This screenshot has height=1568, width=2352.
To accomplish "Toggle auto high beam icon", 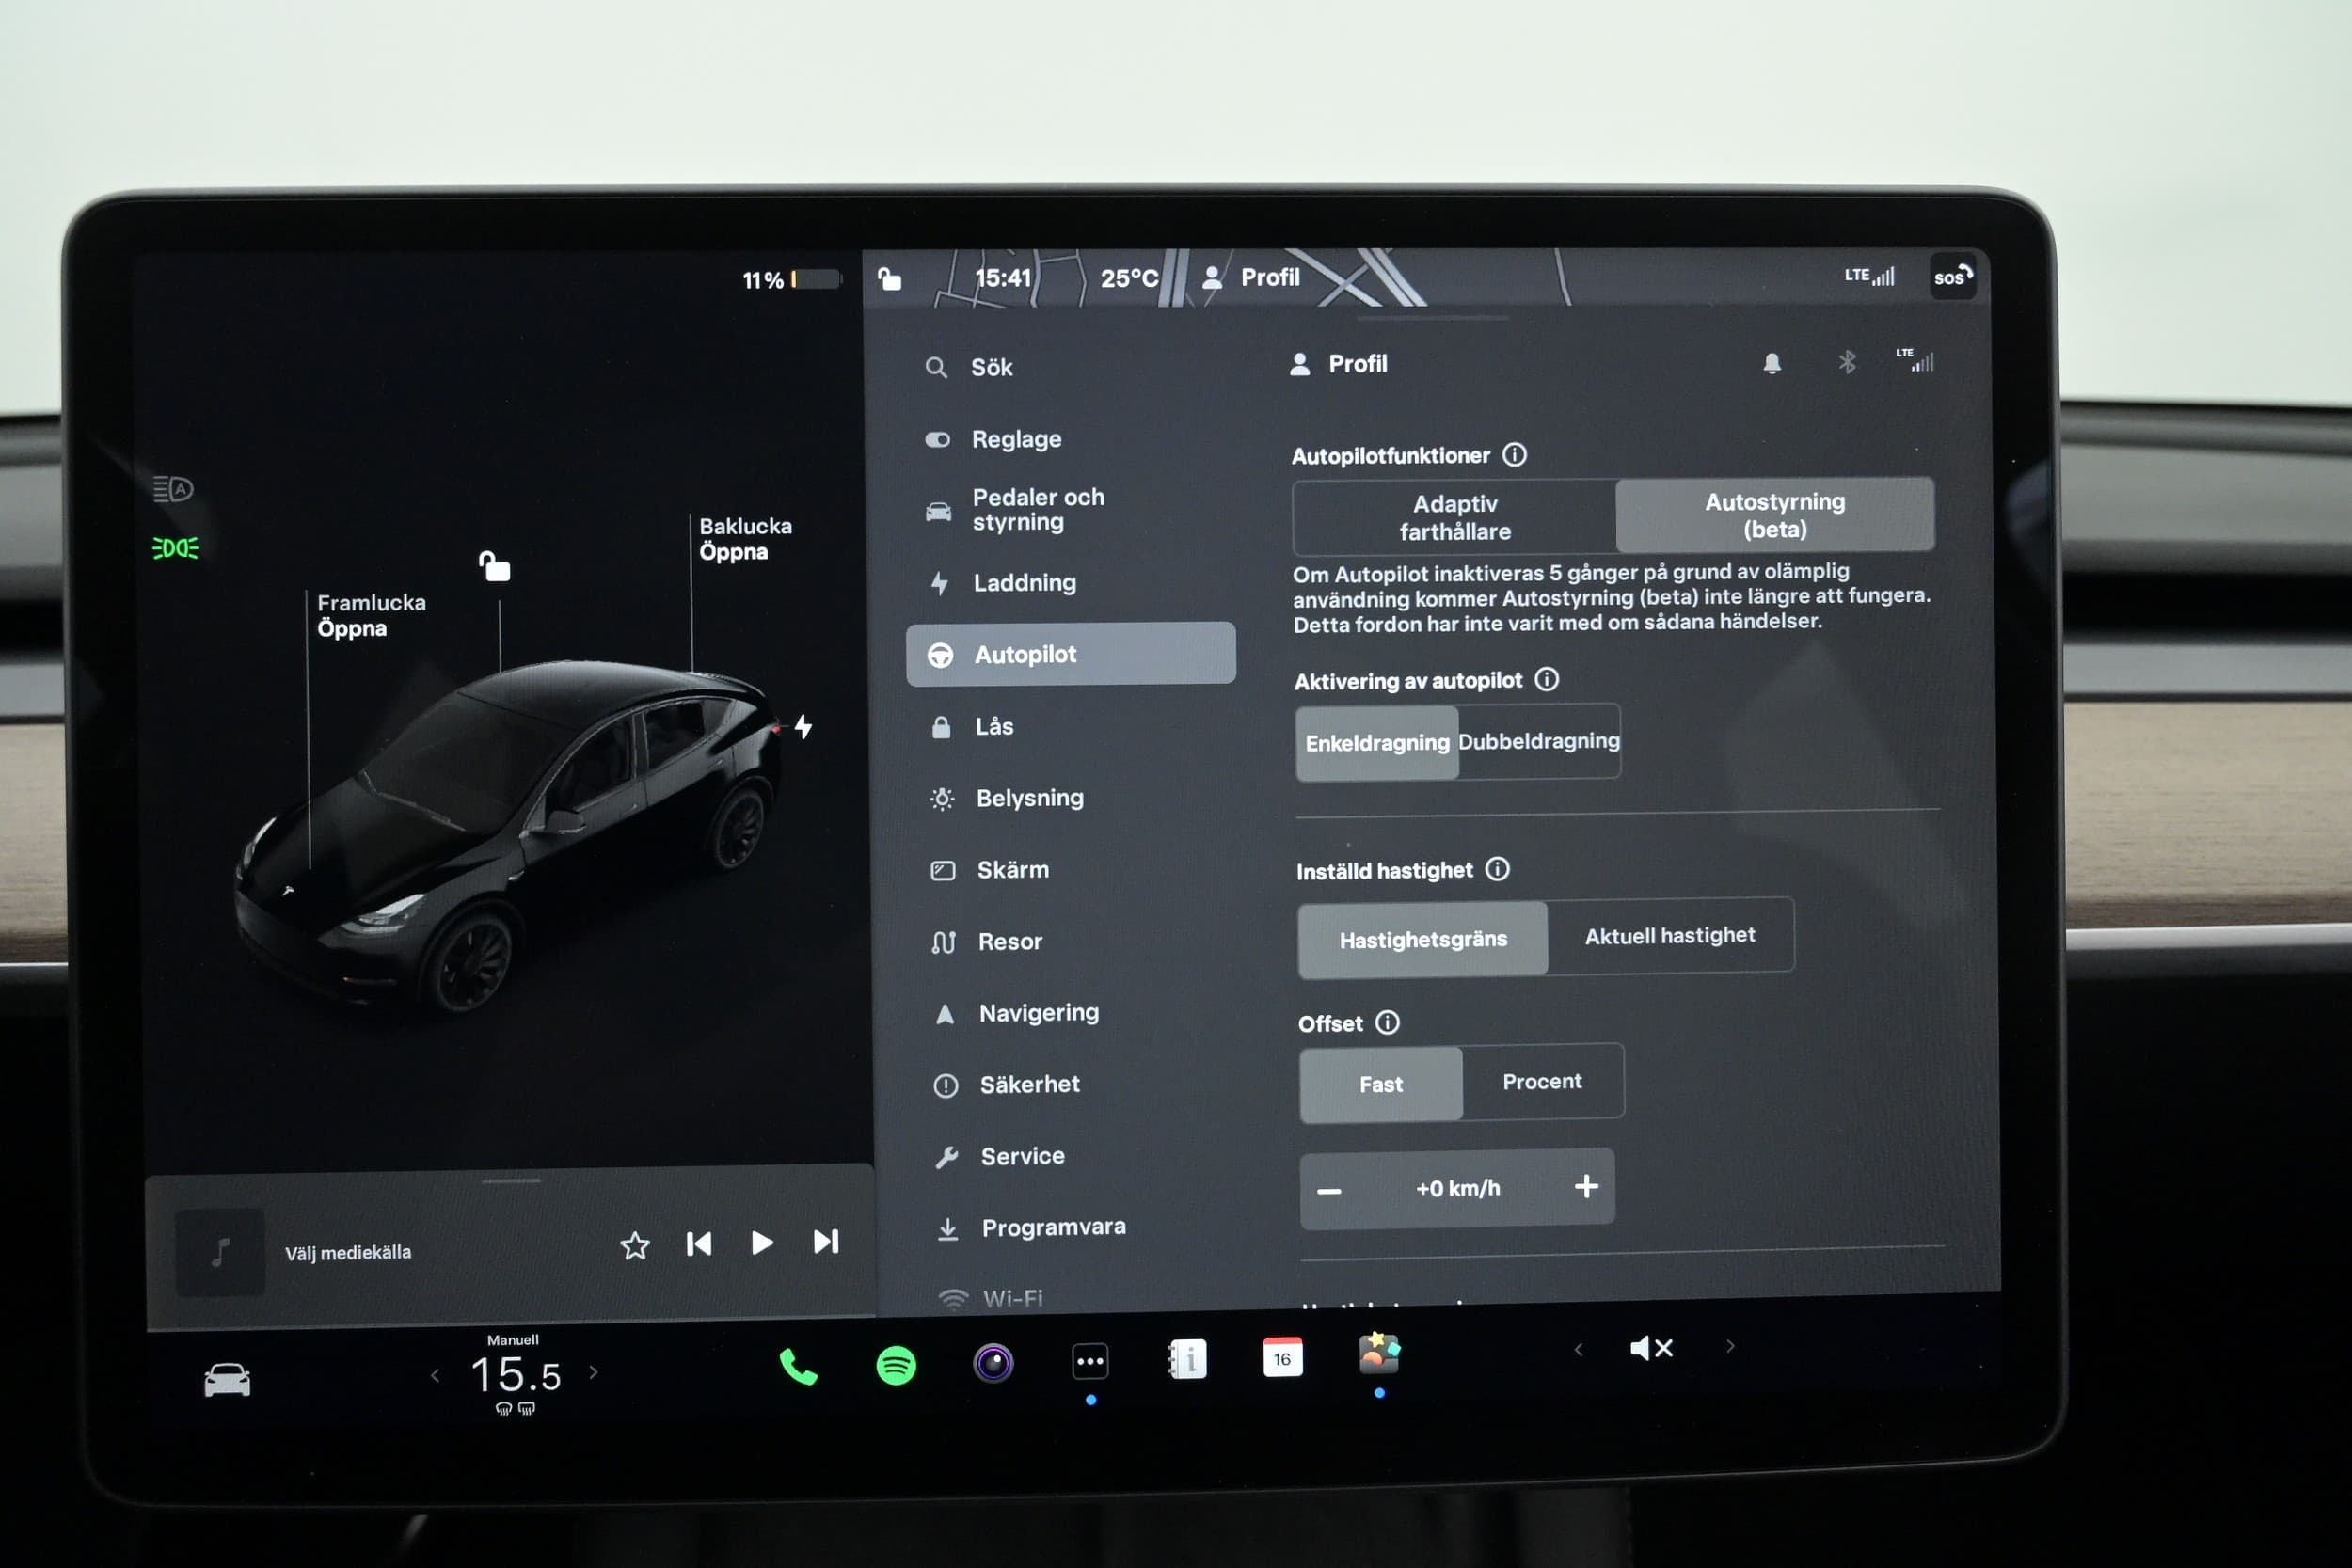I will tap(173, 489).
